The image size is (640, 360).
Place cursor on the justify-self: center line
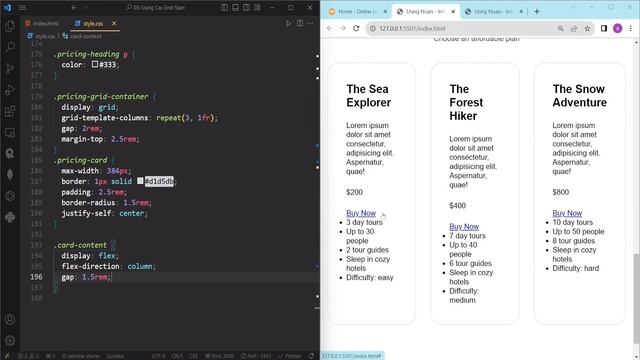pos(104,213)
